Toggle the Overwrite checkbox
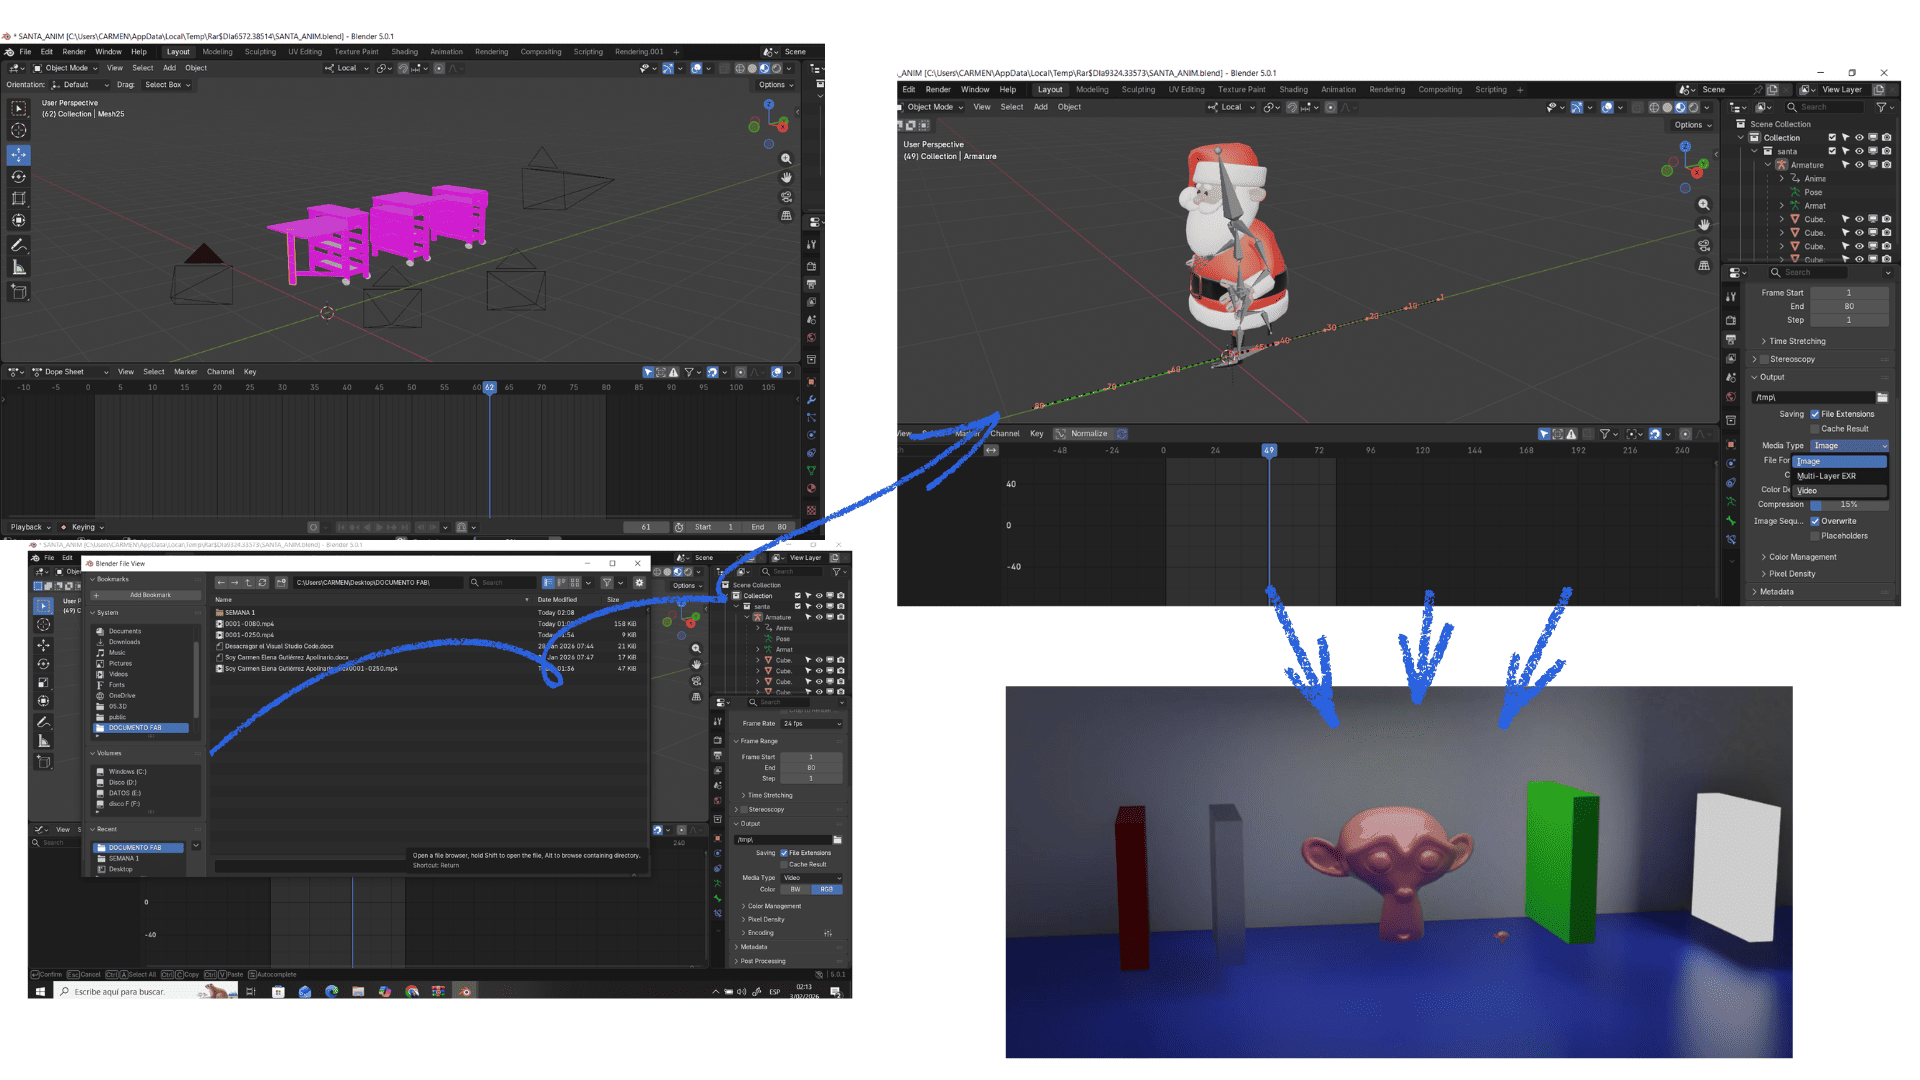 click(1815, 521)
